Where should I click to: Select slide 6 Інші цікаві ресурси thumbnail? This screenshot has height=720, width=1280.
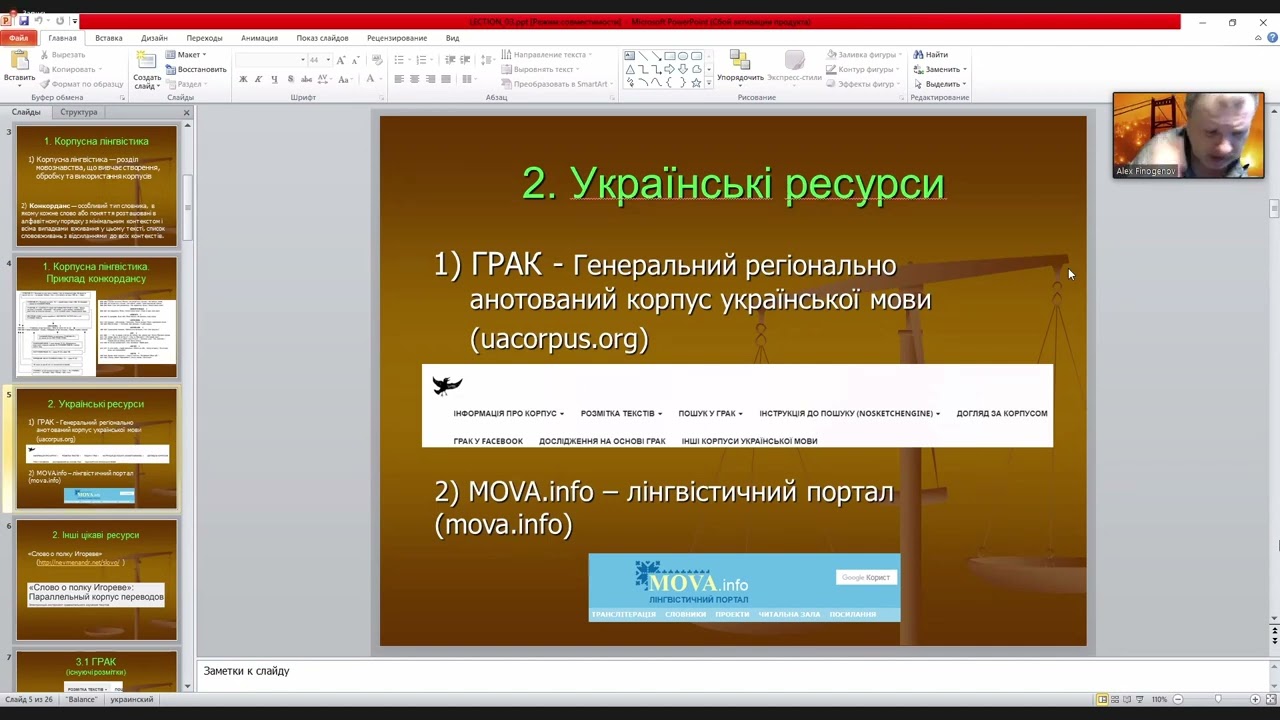(x=96, y=580)
